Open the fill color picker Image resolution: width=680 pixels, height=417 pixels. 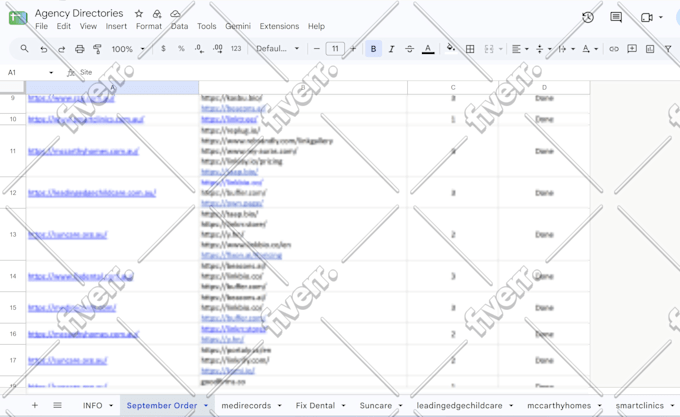[x=451, y=48]
